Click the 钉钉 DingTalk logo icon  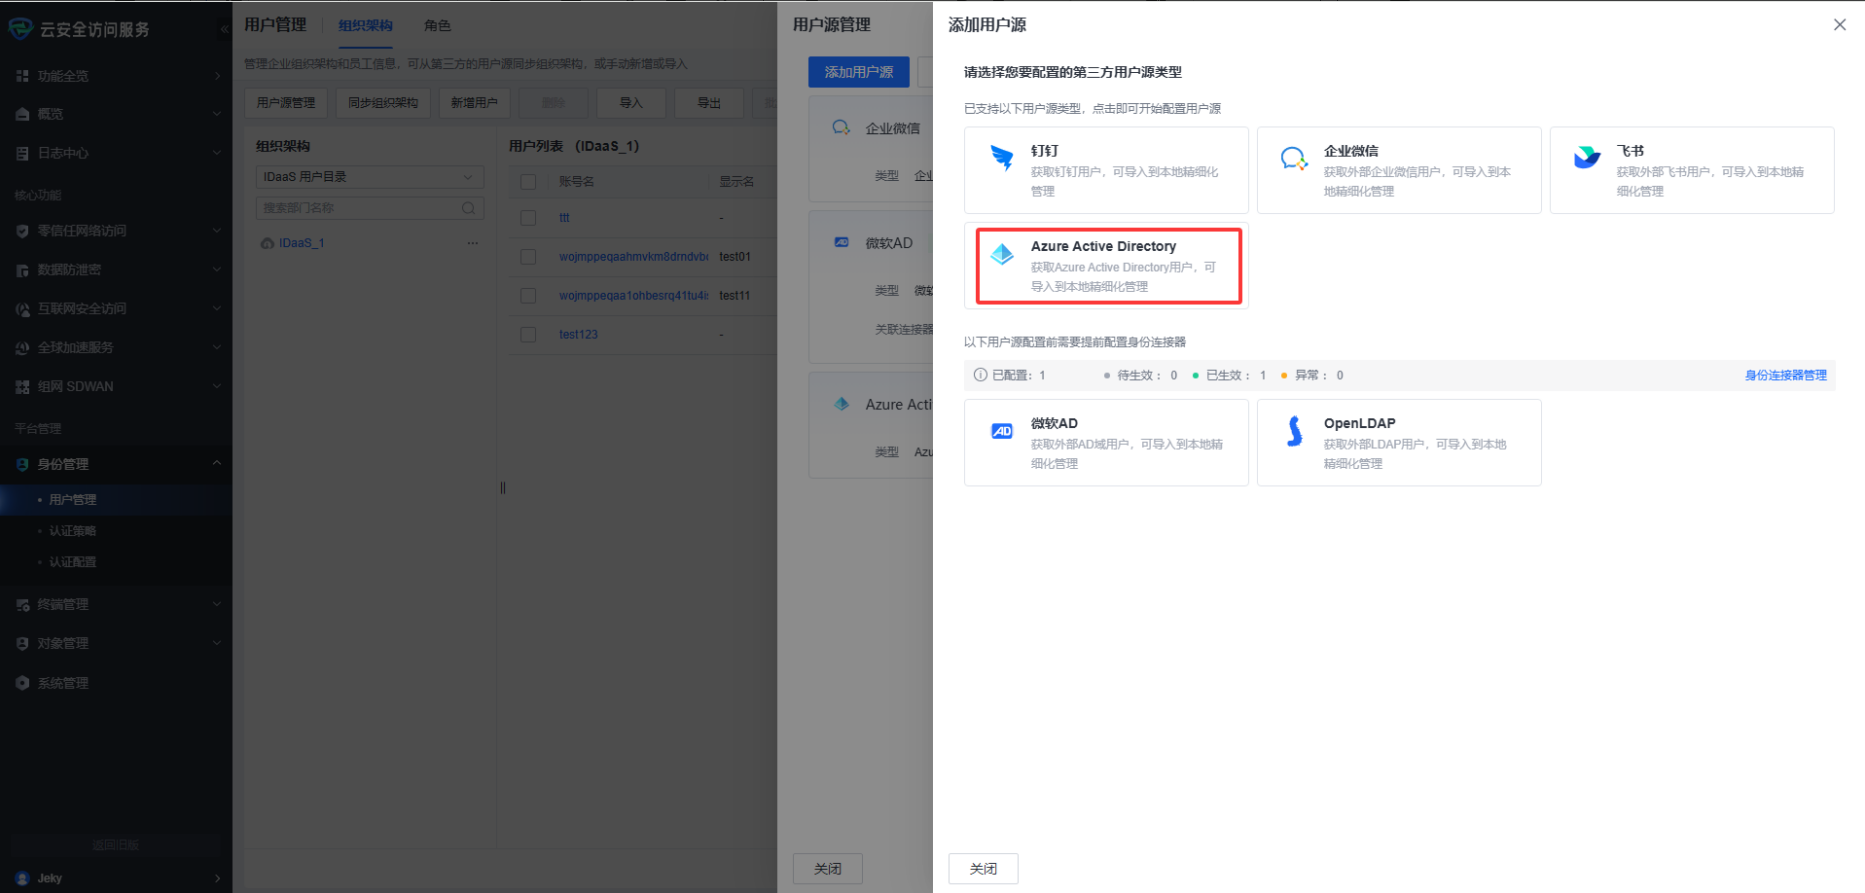1001,158
